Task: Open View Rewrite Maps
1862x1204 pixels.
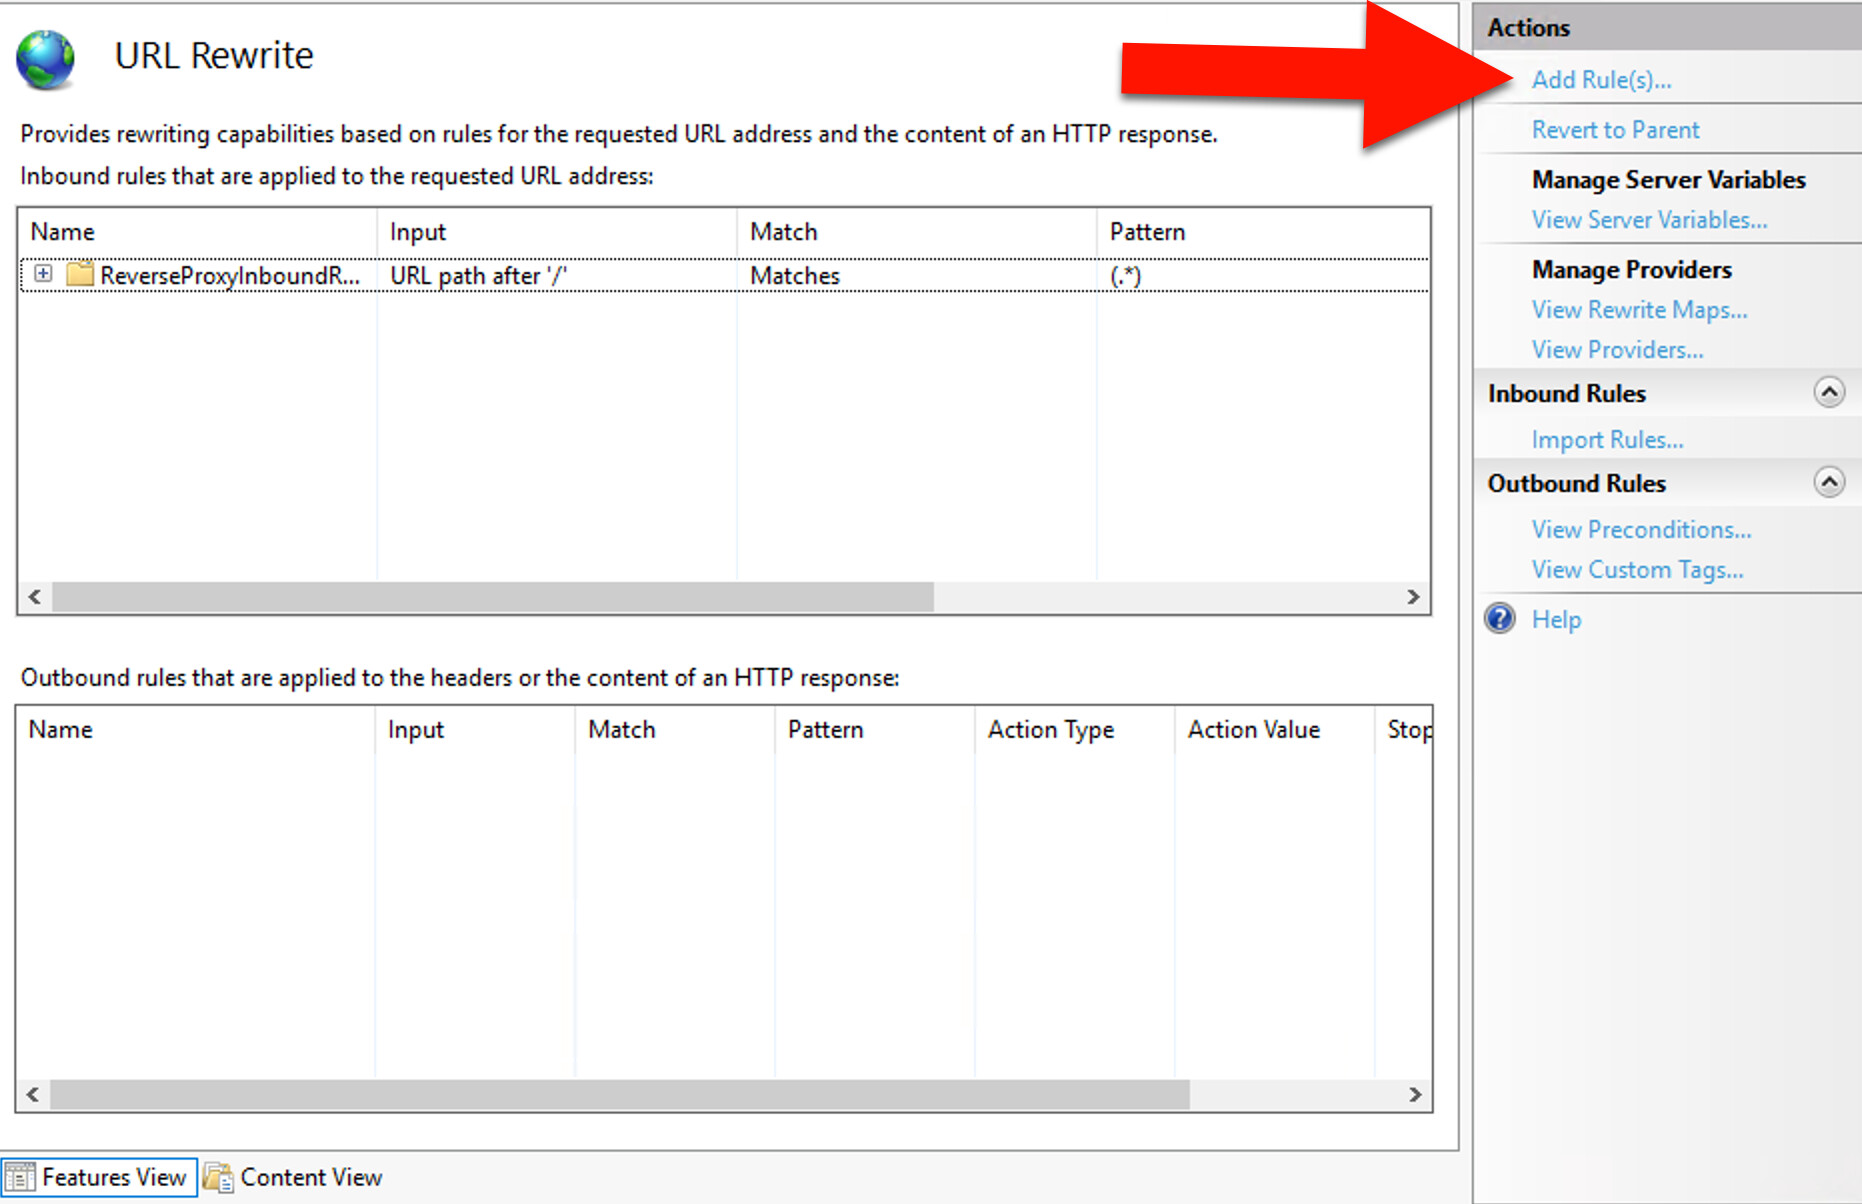Action: [x=1639, y=310]
